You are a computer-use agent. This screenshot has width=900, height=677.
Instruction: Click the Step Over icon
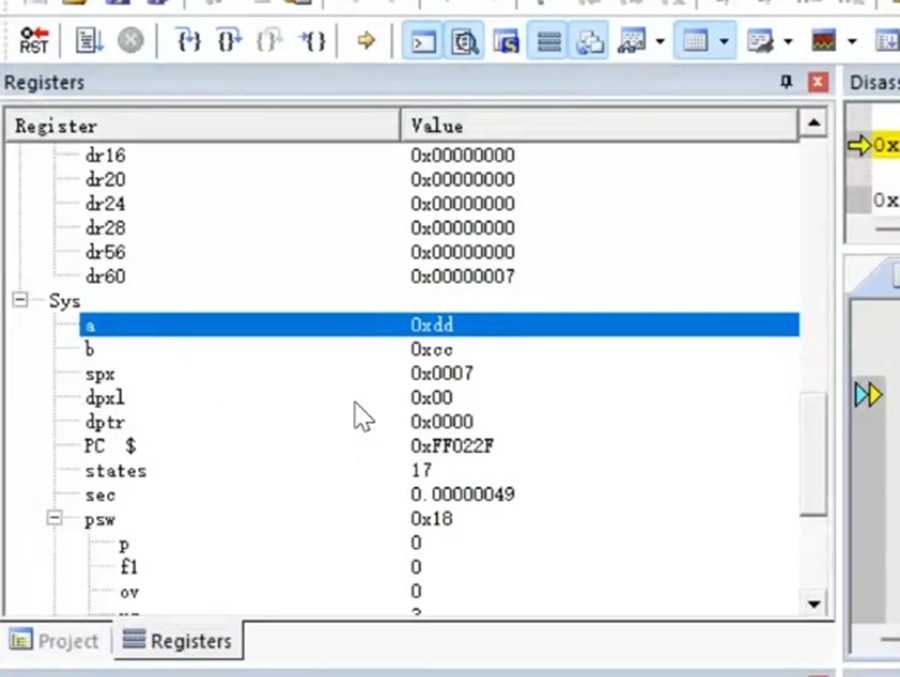coord(229,41)
